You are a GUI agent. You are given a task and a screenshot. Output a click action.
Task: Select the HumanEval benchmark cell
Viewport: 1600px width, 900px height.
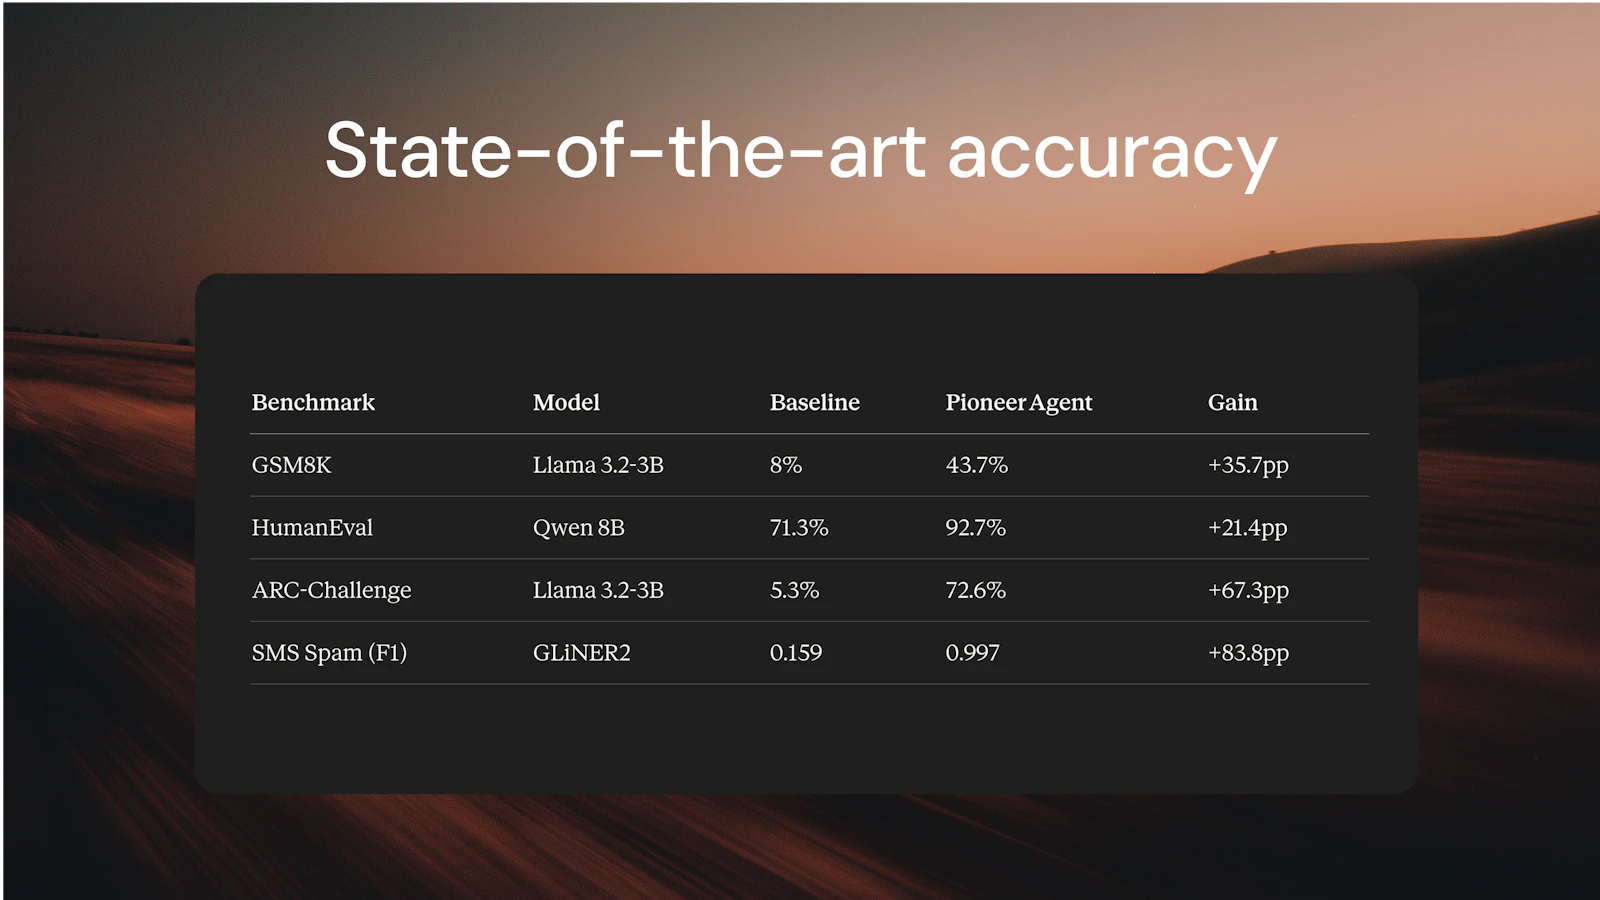pos(312,527)
